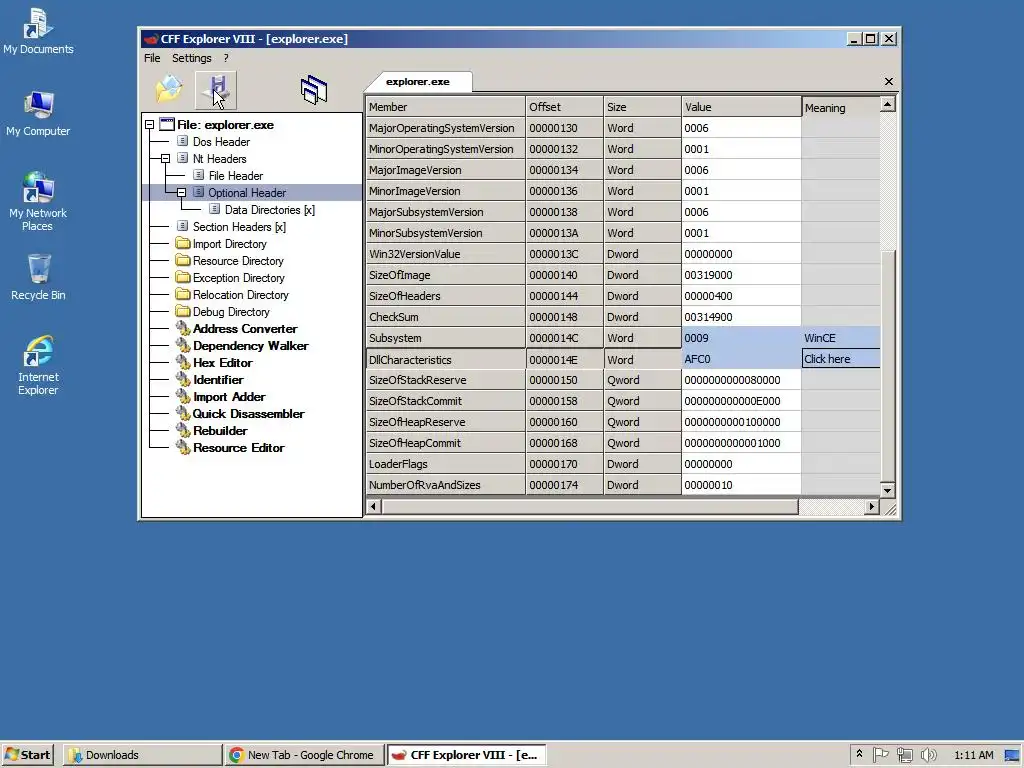Image resolution: width=1024 pixels, height=768 pixels.
Task: Click the Offset column header
Action: click(564, 106)
